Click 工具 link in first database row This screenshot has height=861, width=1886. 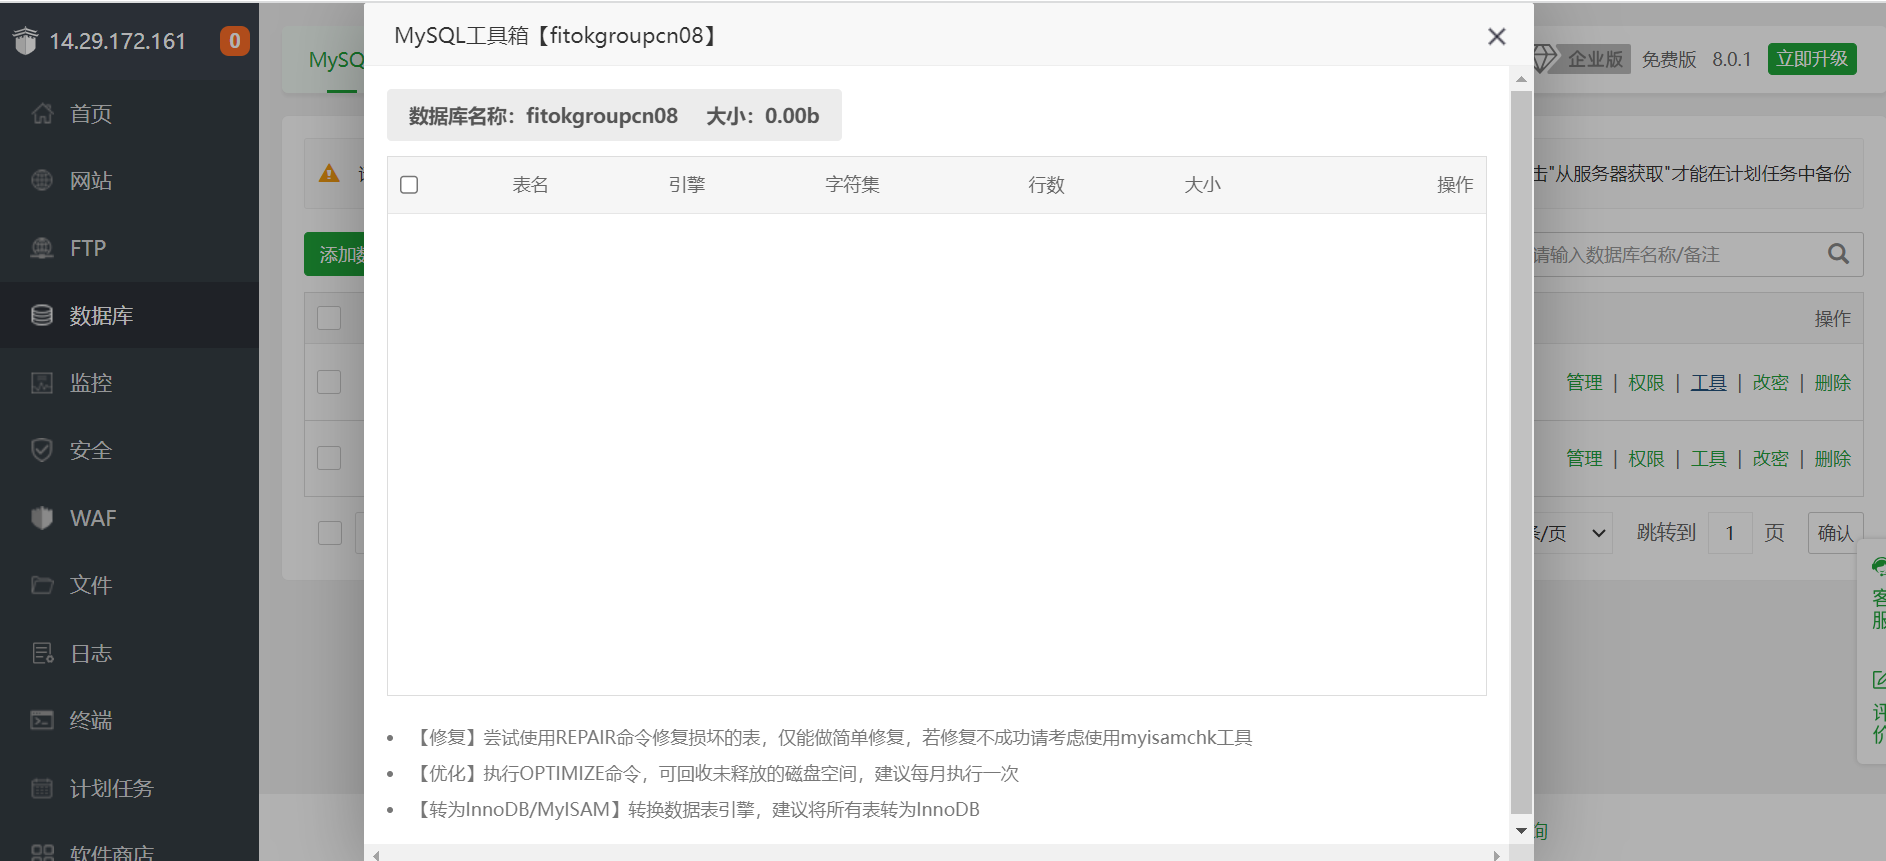click(x=1708, y=383)
